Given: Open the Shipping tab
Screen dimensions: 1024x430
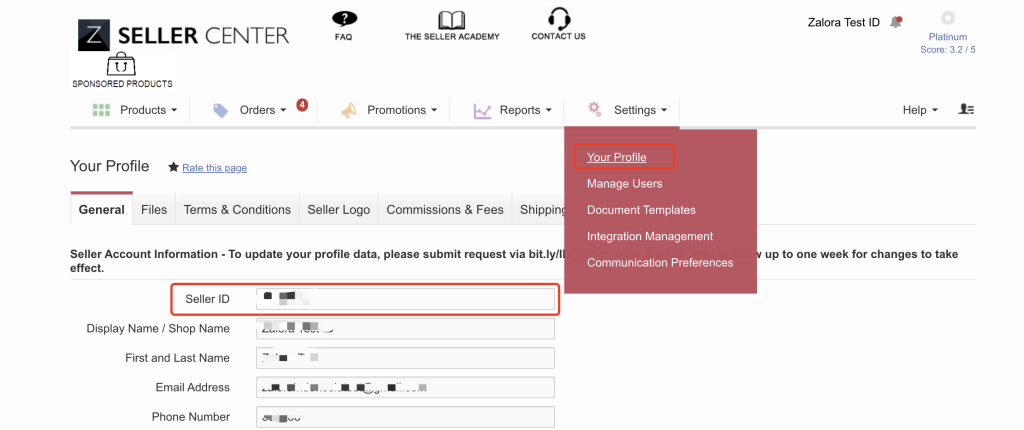Looking at the screenshot, I should [x=539, y=210].
